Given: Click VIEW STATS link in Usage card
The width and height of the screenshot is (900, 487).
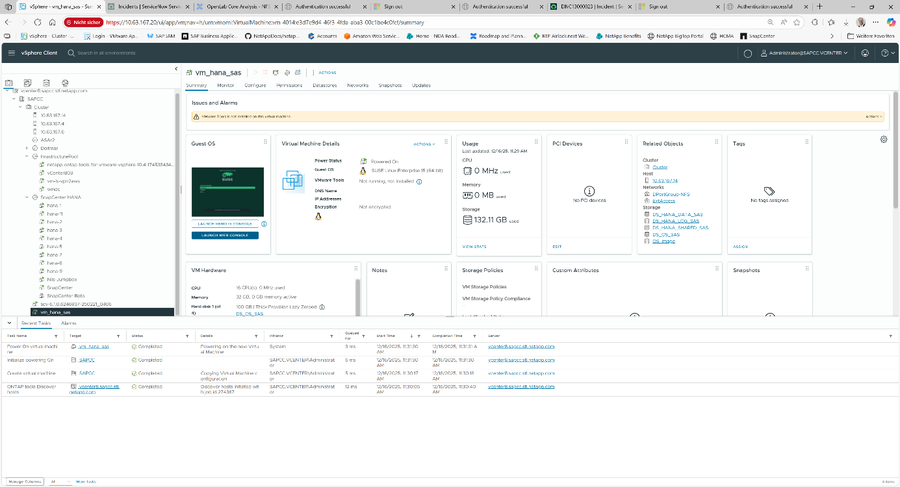Looking at the screenshot, I should click(474, 246).
